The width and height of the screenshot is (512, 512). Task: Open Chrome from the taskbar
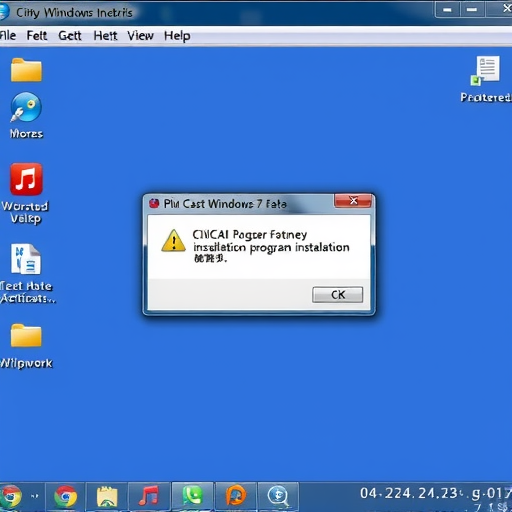tap(66, 496)
